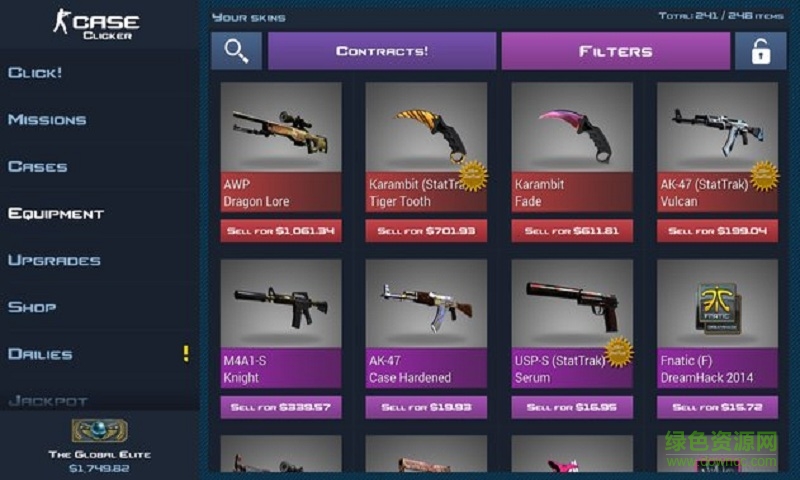Open the Click! menu item
This screenshot has width=800, height=480.
[35, 72]
